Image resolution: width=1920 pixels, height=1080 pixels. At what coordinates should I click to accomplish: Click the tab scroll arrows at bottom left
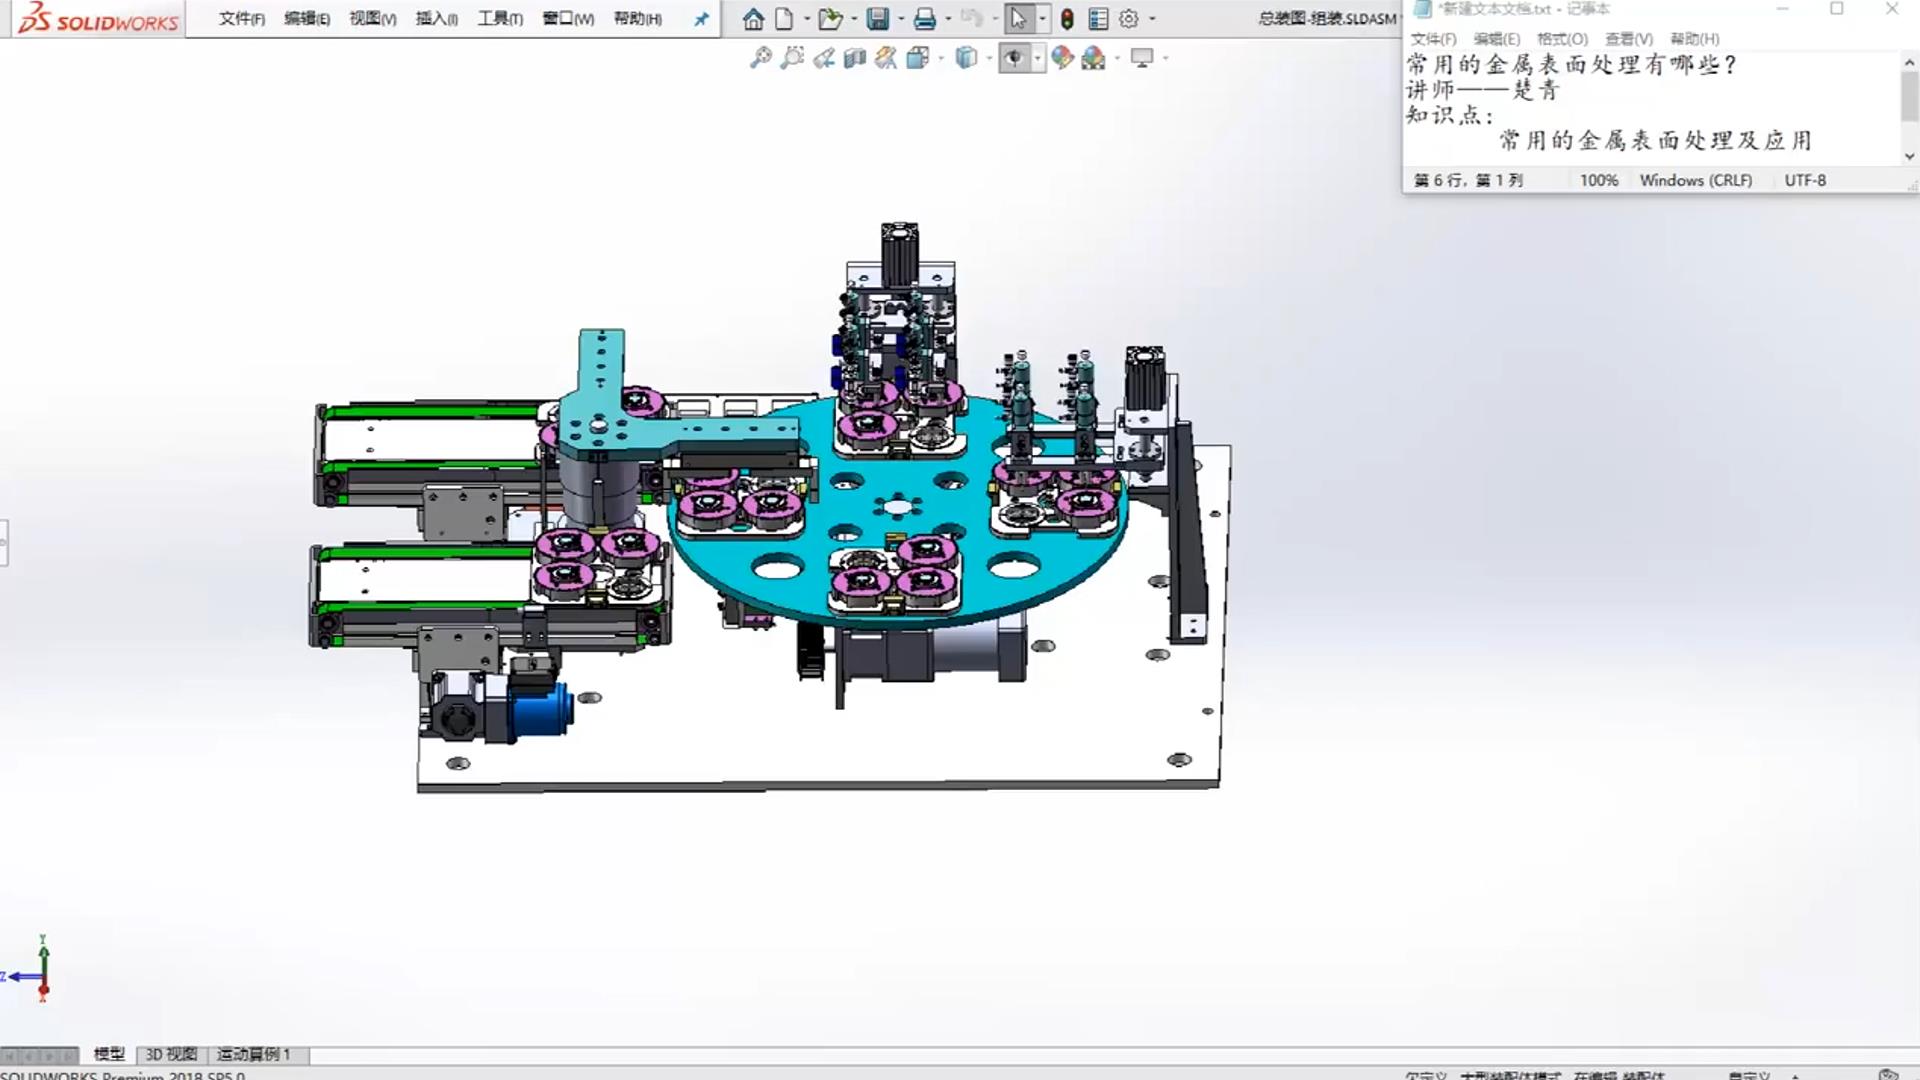40,1055
